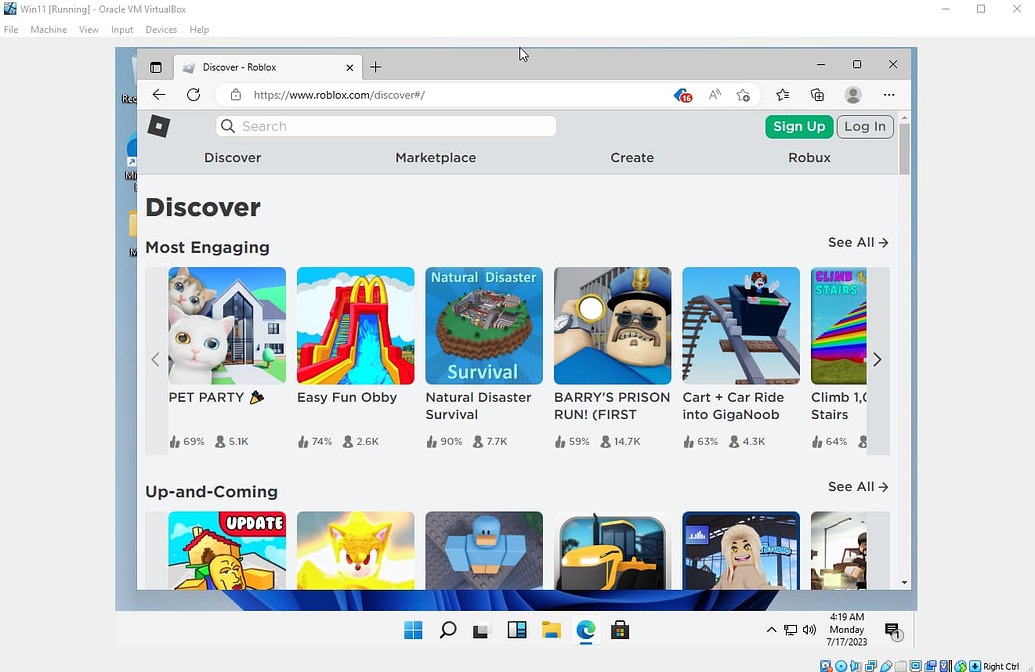
Task: Switch to the Marketplace tab
Action: click(435, 157)
